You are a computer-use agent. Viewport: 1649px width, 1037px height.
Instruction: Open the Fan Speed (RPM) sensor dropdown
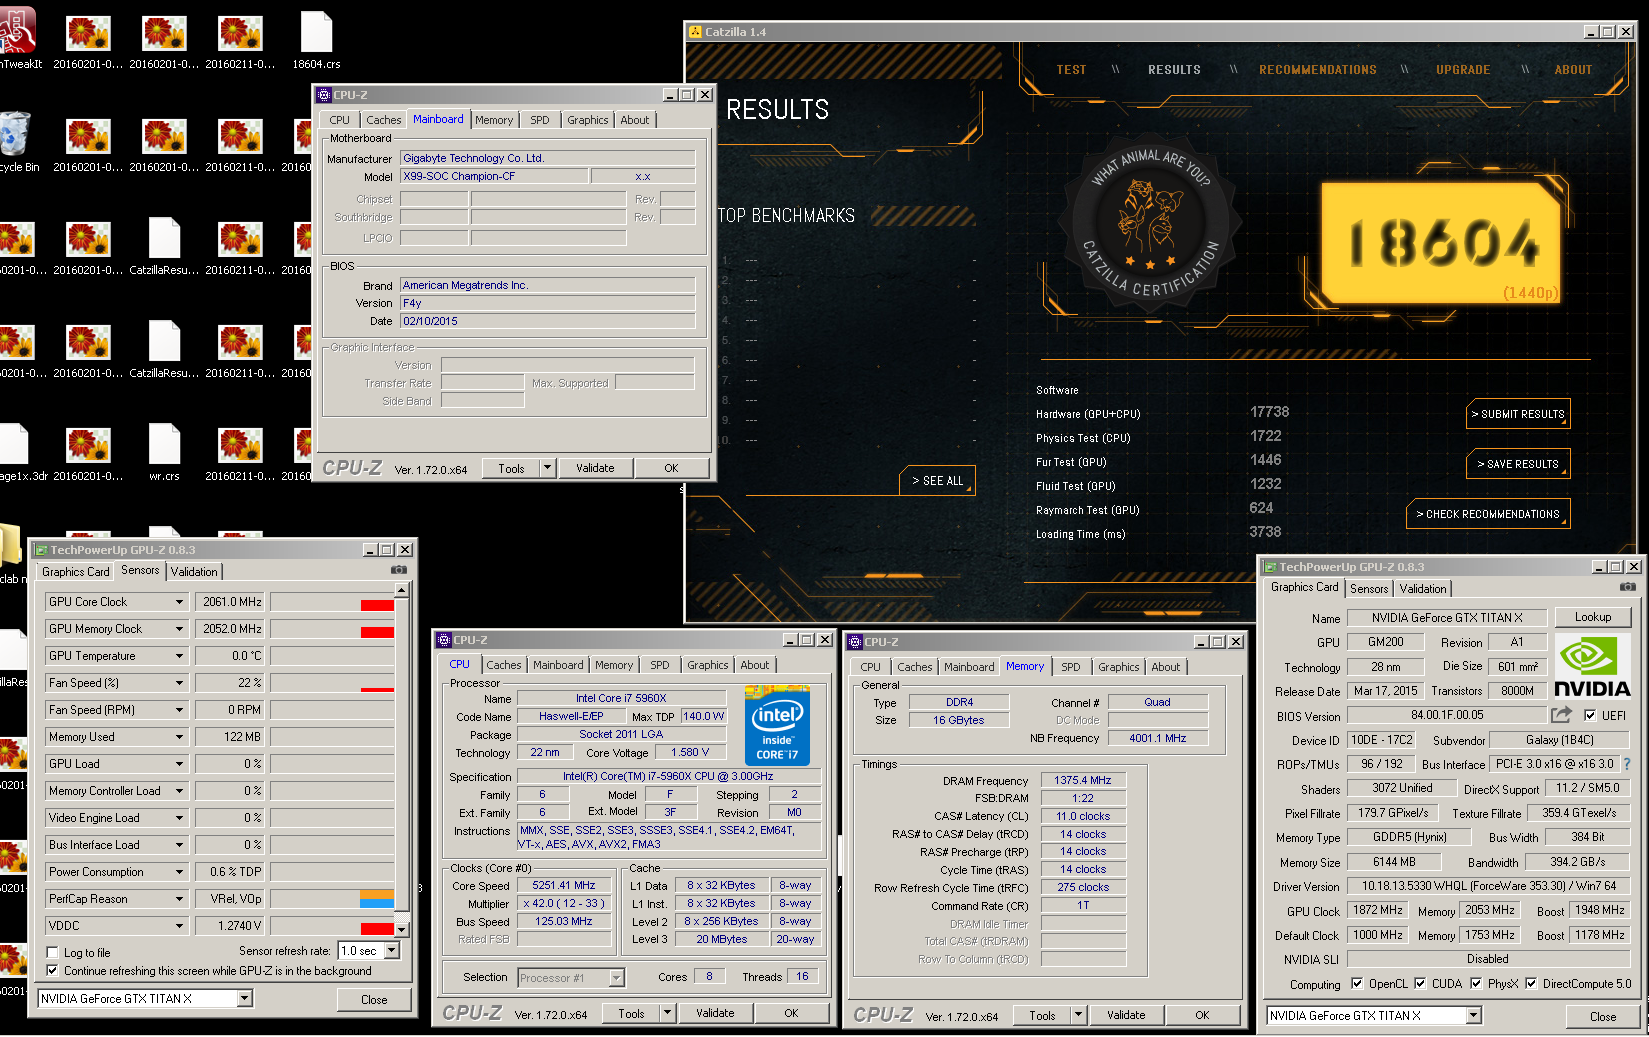pyautogui.click(x=180, y=710)
